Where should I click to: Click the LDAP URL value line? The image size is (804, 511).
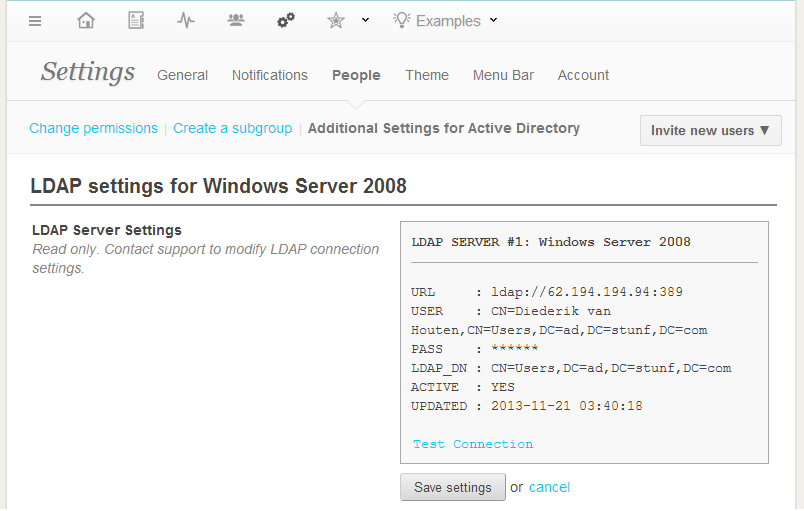pos(547,292)
